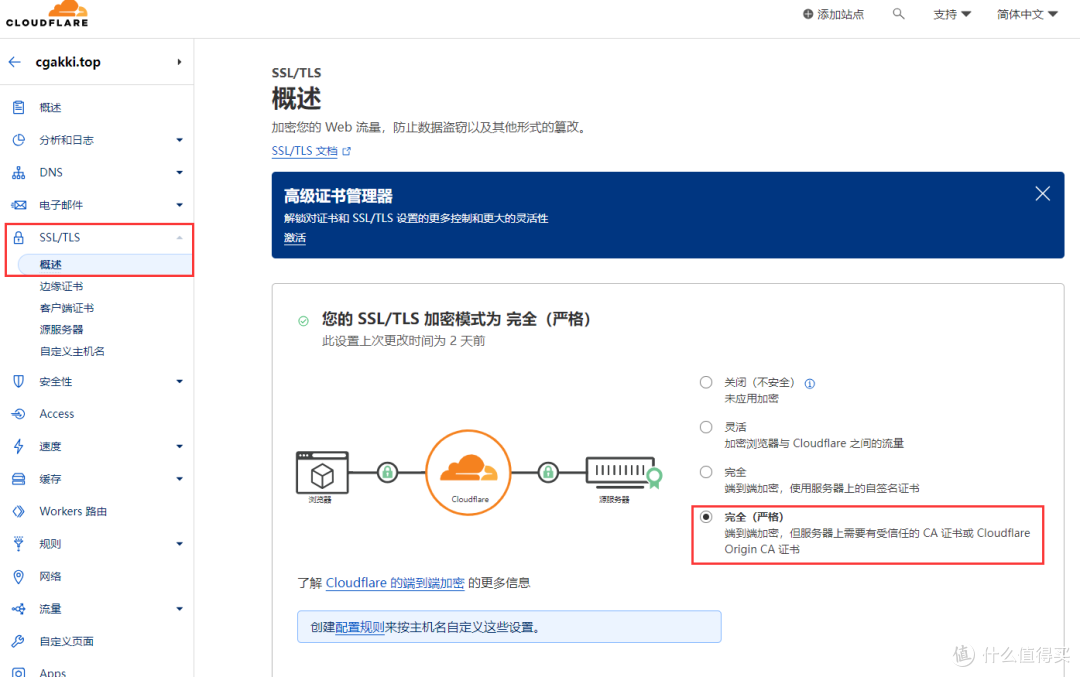The width and height of the screenshot is (1080, 677).
Task: Click the 规则 funnel icon
Action: [19, 543]
